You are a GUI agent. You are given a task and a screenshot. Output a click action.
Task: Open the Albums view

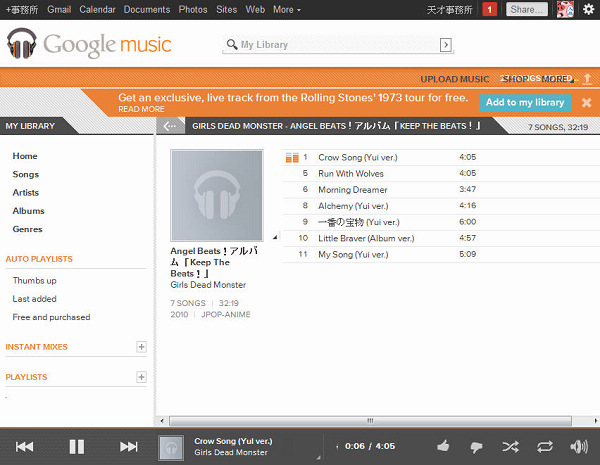point(28,211)
